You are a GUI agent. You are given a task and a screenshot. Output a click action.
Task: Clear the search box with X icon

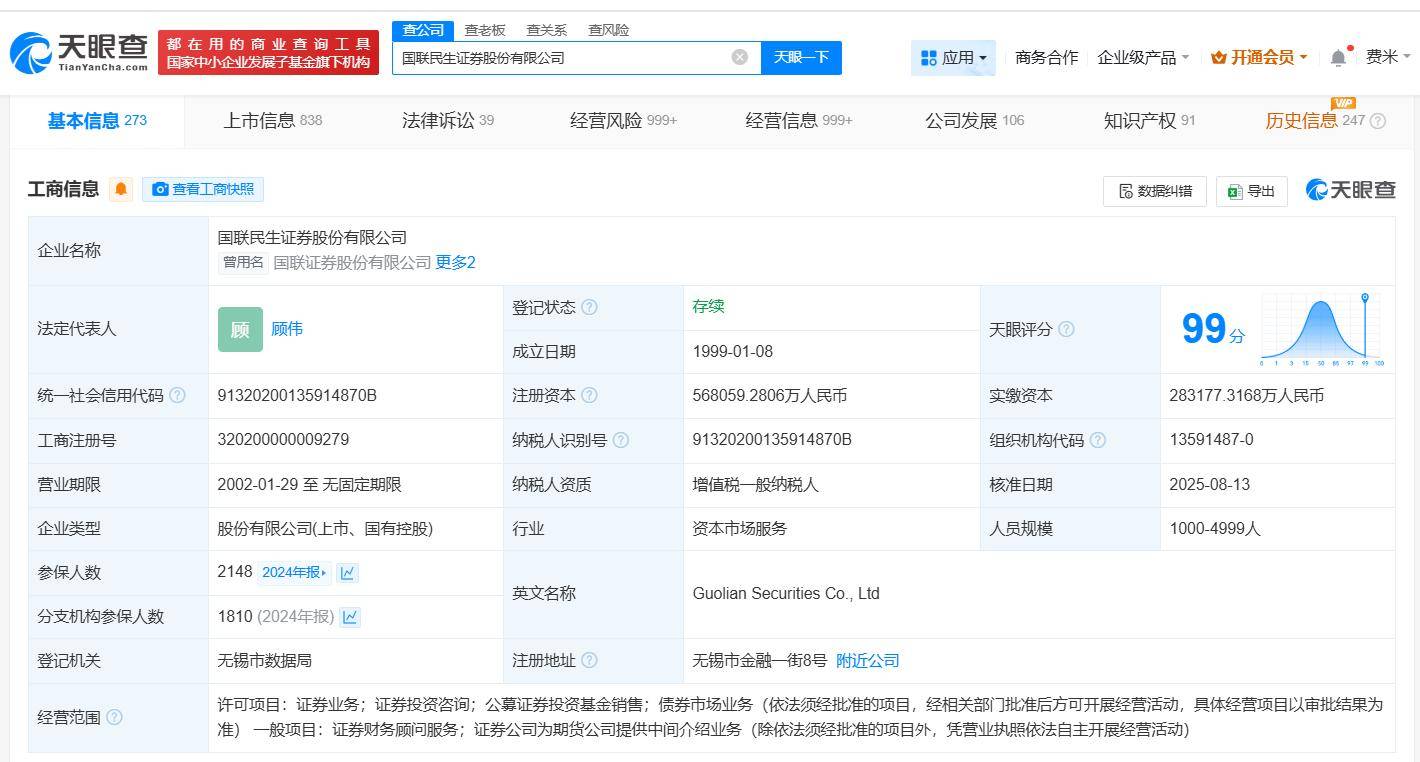point(740,57)
